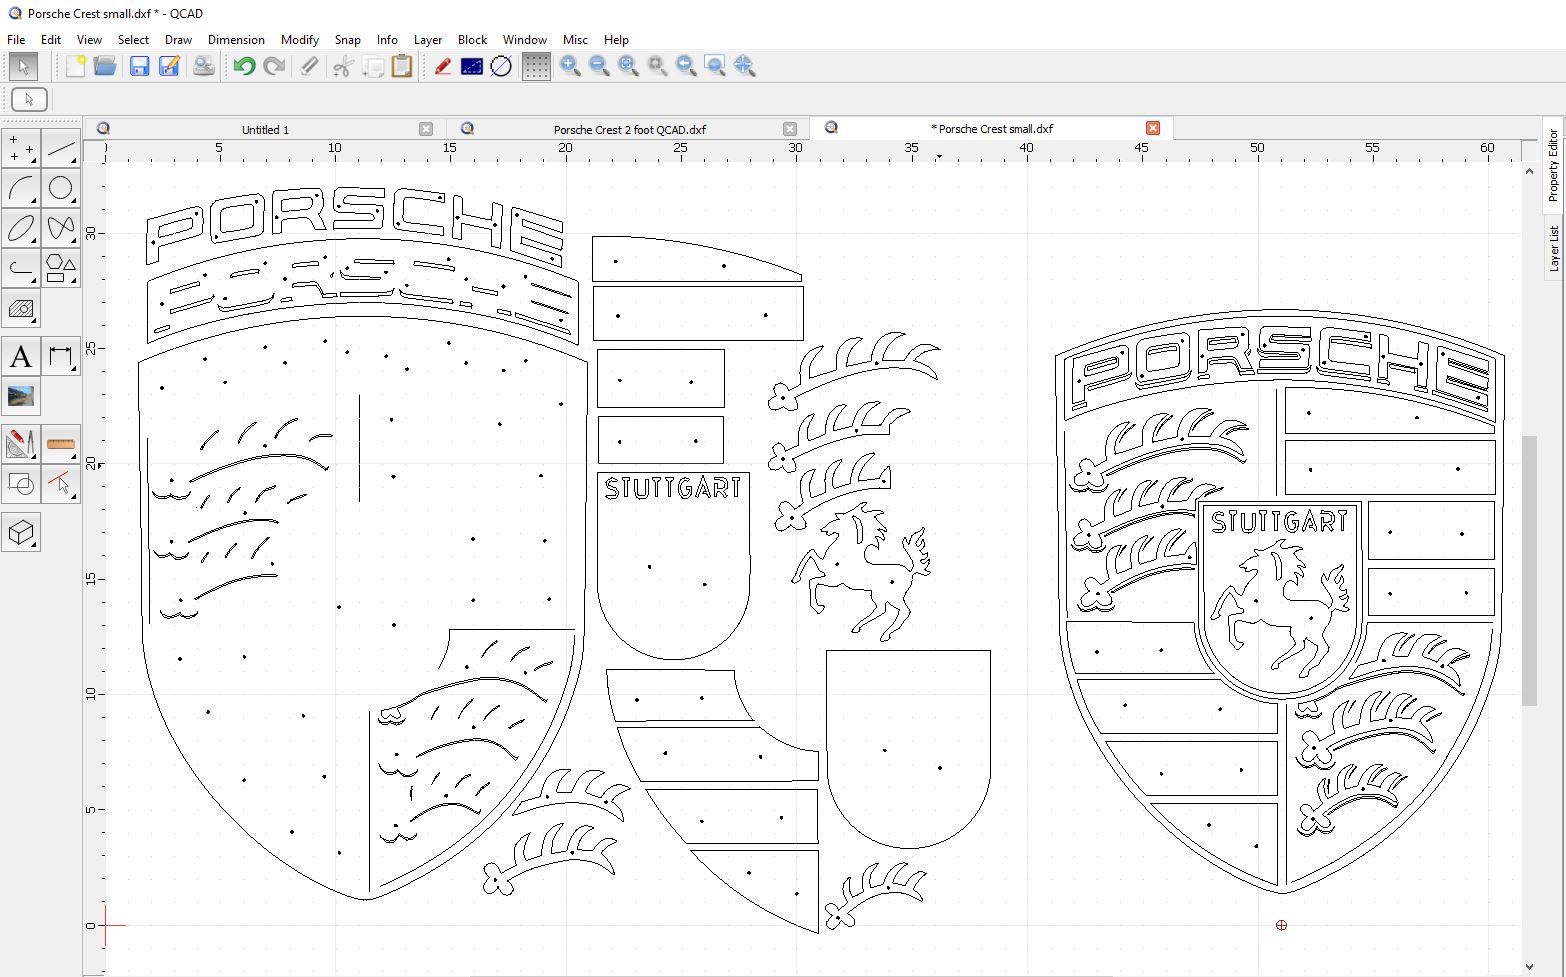Screen dimensions: 1566x977
Task: Click the Undo arrow icon
Action: 244,67
